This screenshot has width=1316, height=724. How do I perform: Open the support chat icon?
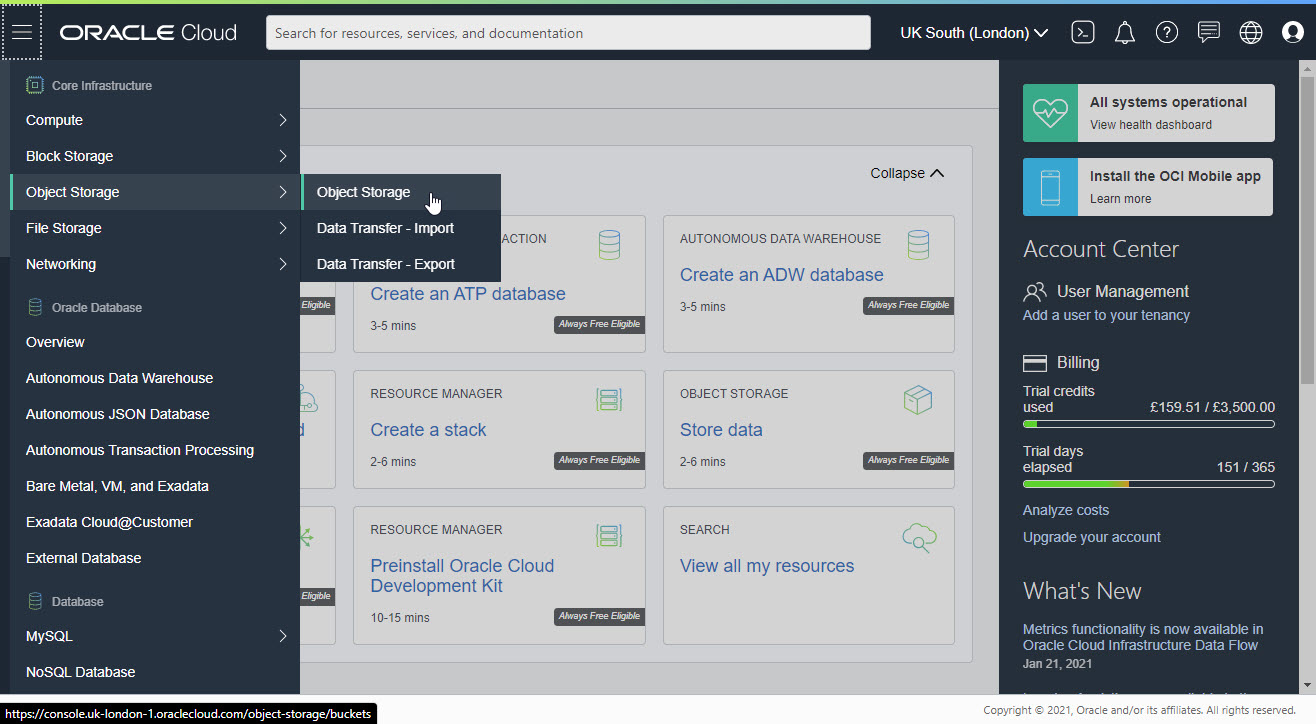point(1208,32)
